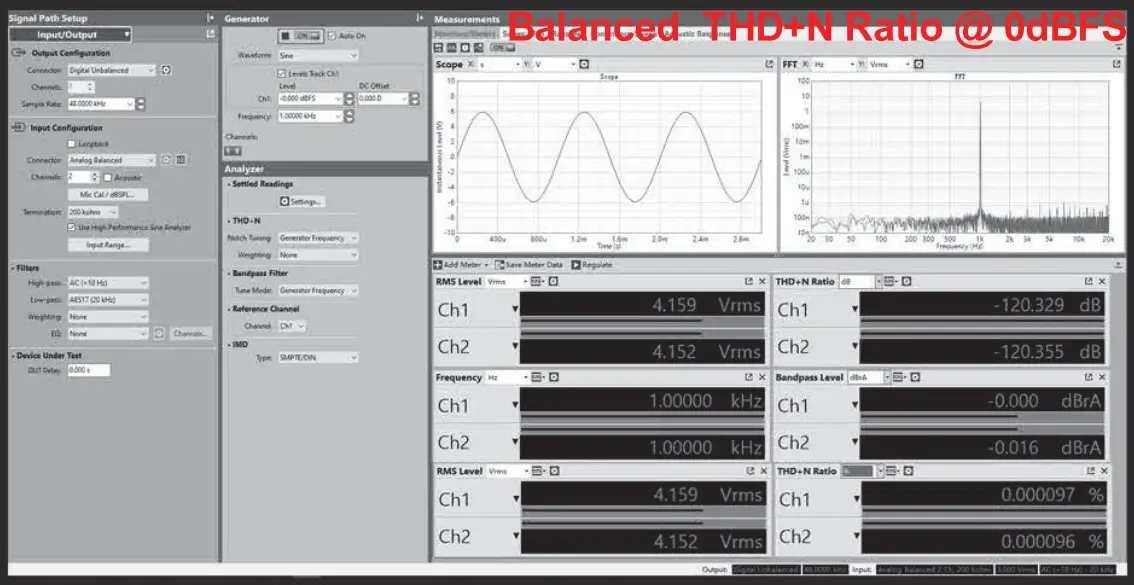Open the Reference Channel dropdown
Image resolution: width=1134 pixels, height=585 pixels.
click(x=291, y=326)
